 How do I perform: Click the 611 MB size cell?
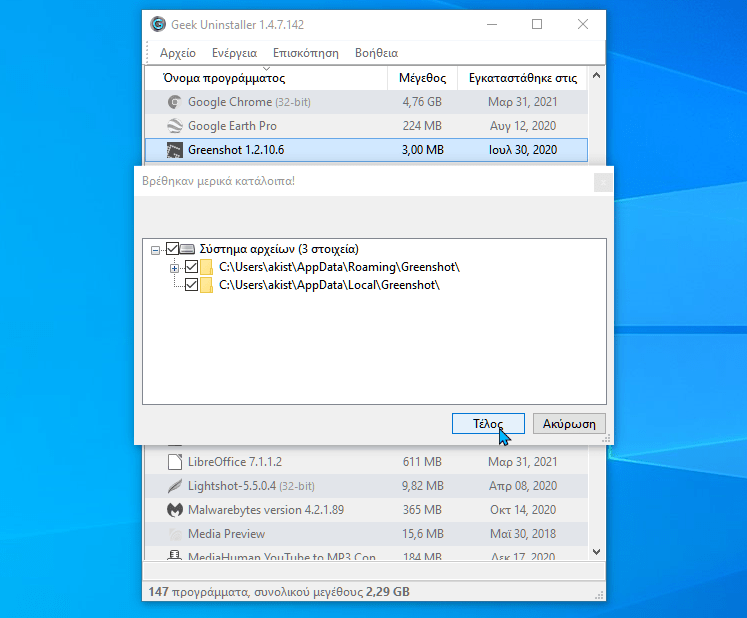click(x=422, y=462)
